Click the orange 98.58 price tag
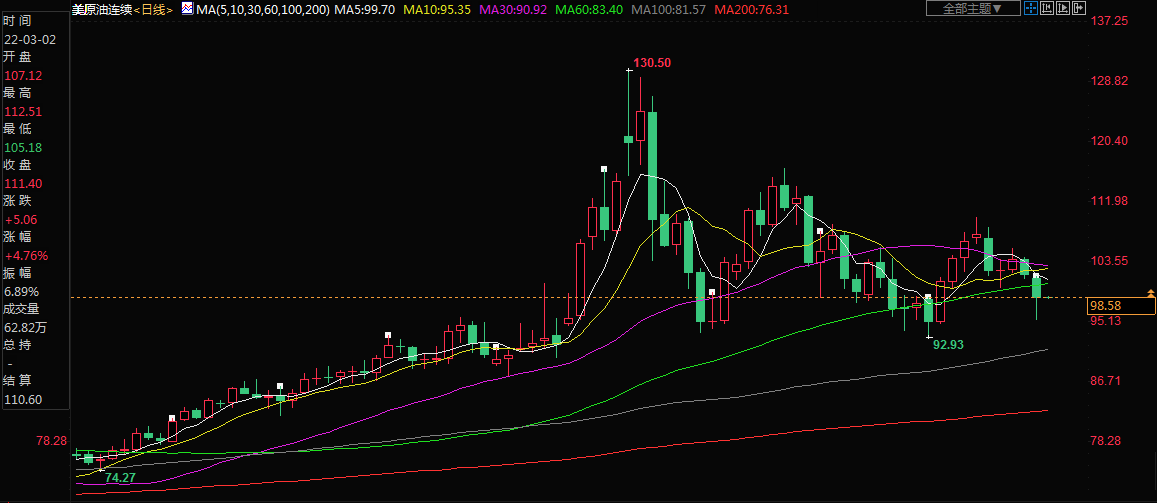This screenshot has width=1157, height=503. [1104, 305]
